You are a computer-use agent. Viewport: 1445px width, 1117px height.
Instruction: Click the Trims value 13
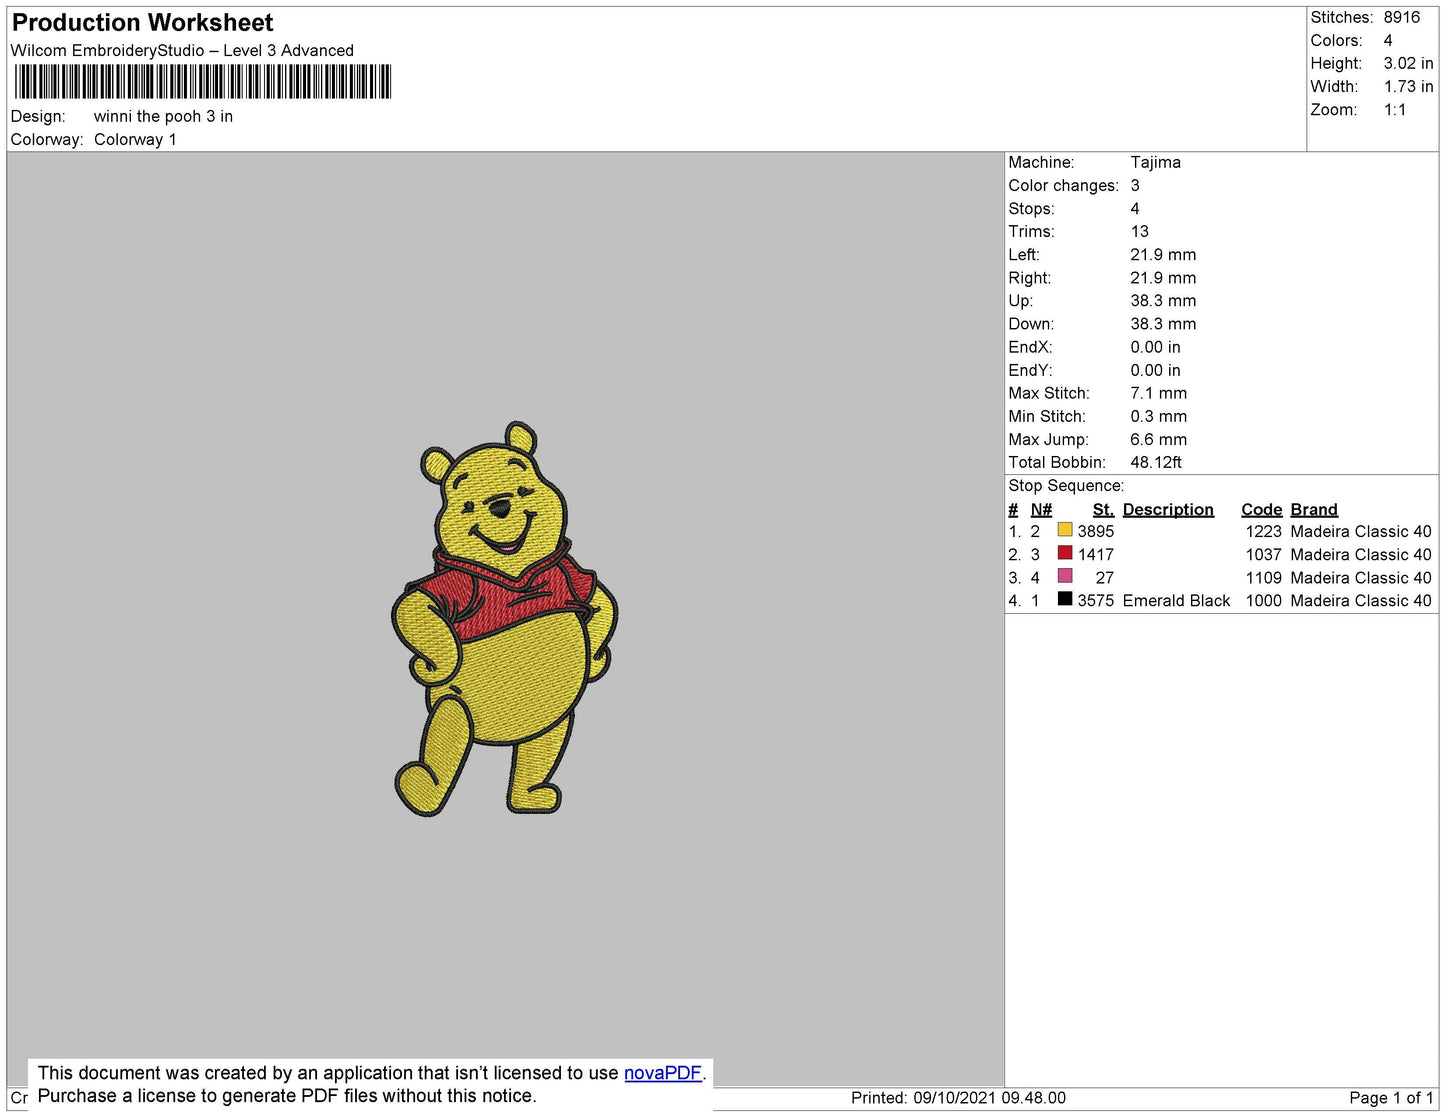tap(1139, 232)
